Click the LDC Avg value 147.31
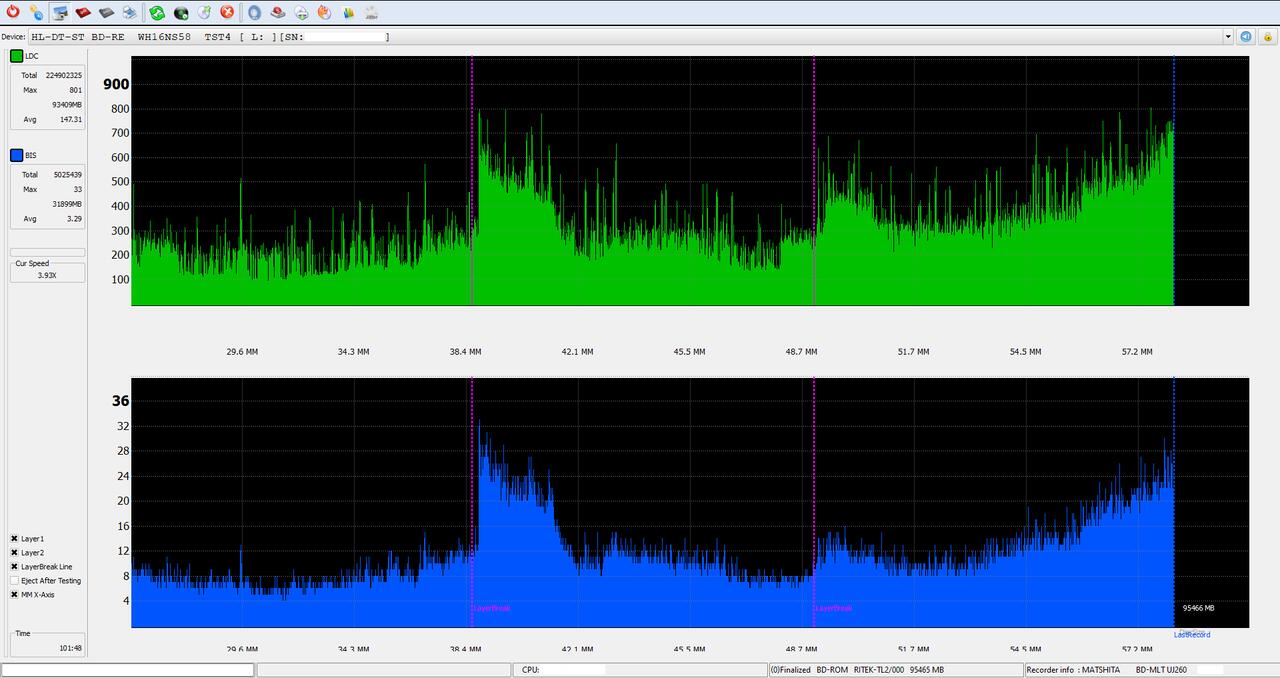Image resolution: width=1280 pixels, height=678 pixels. tap(71, 119)
